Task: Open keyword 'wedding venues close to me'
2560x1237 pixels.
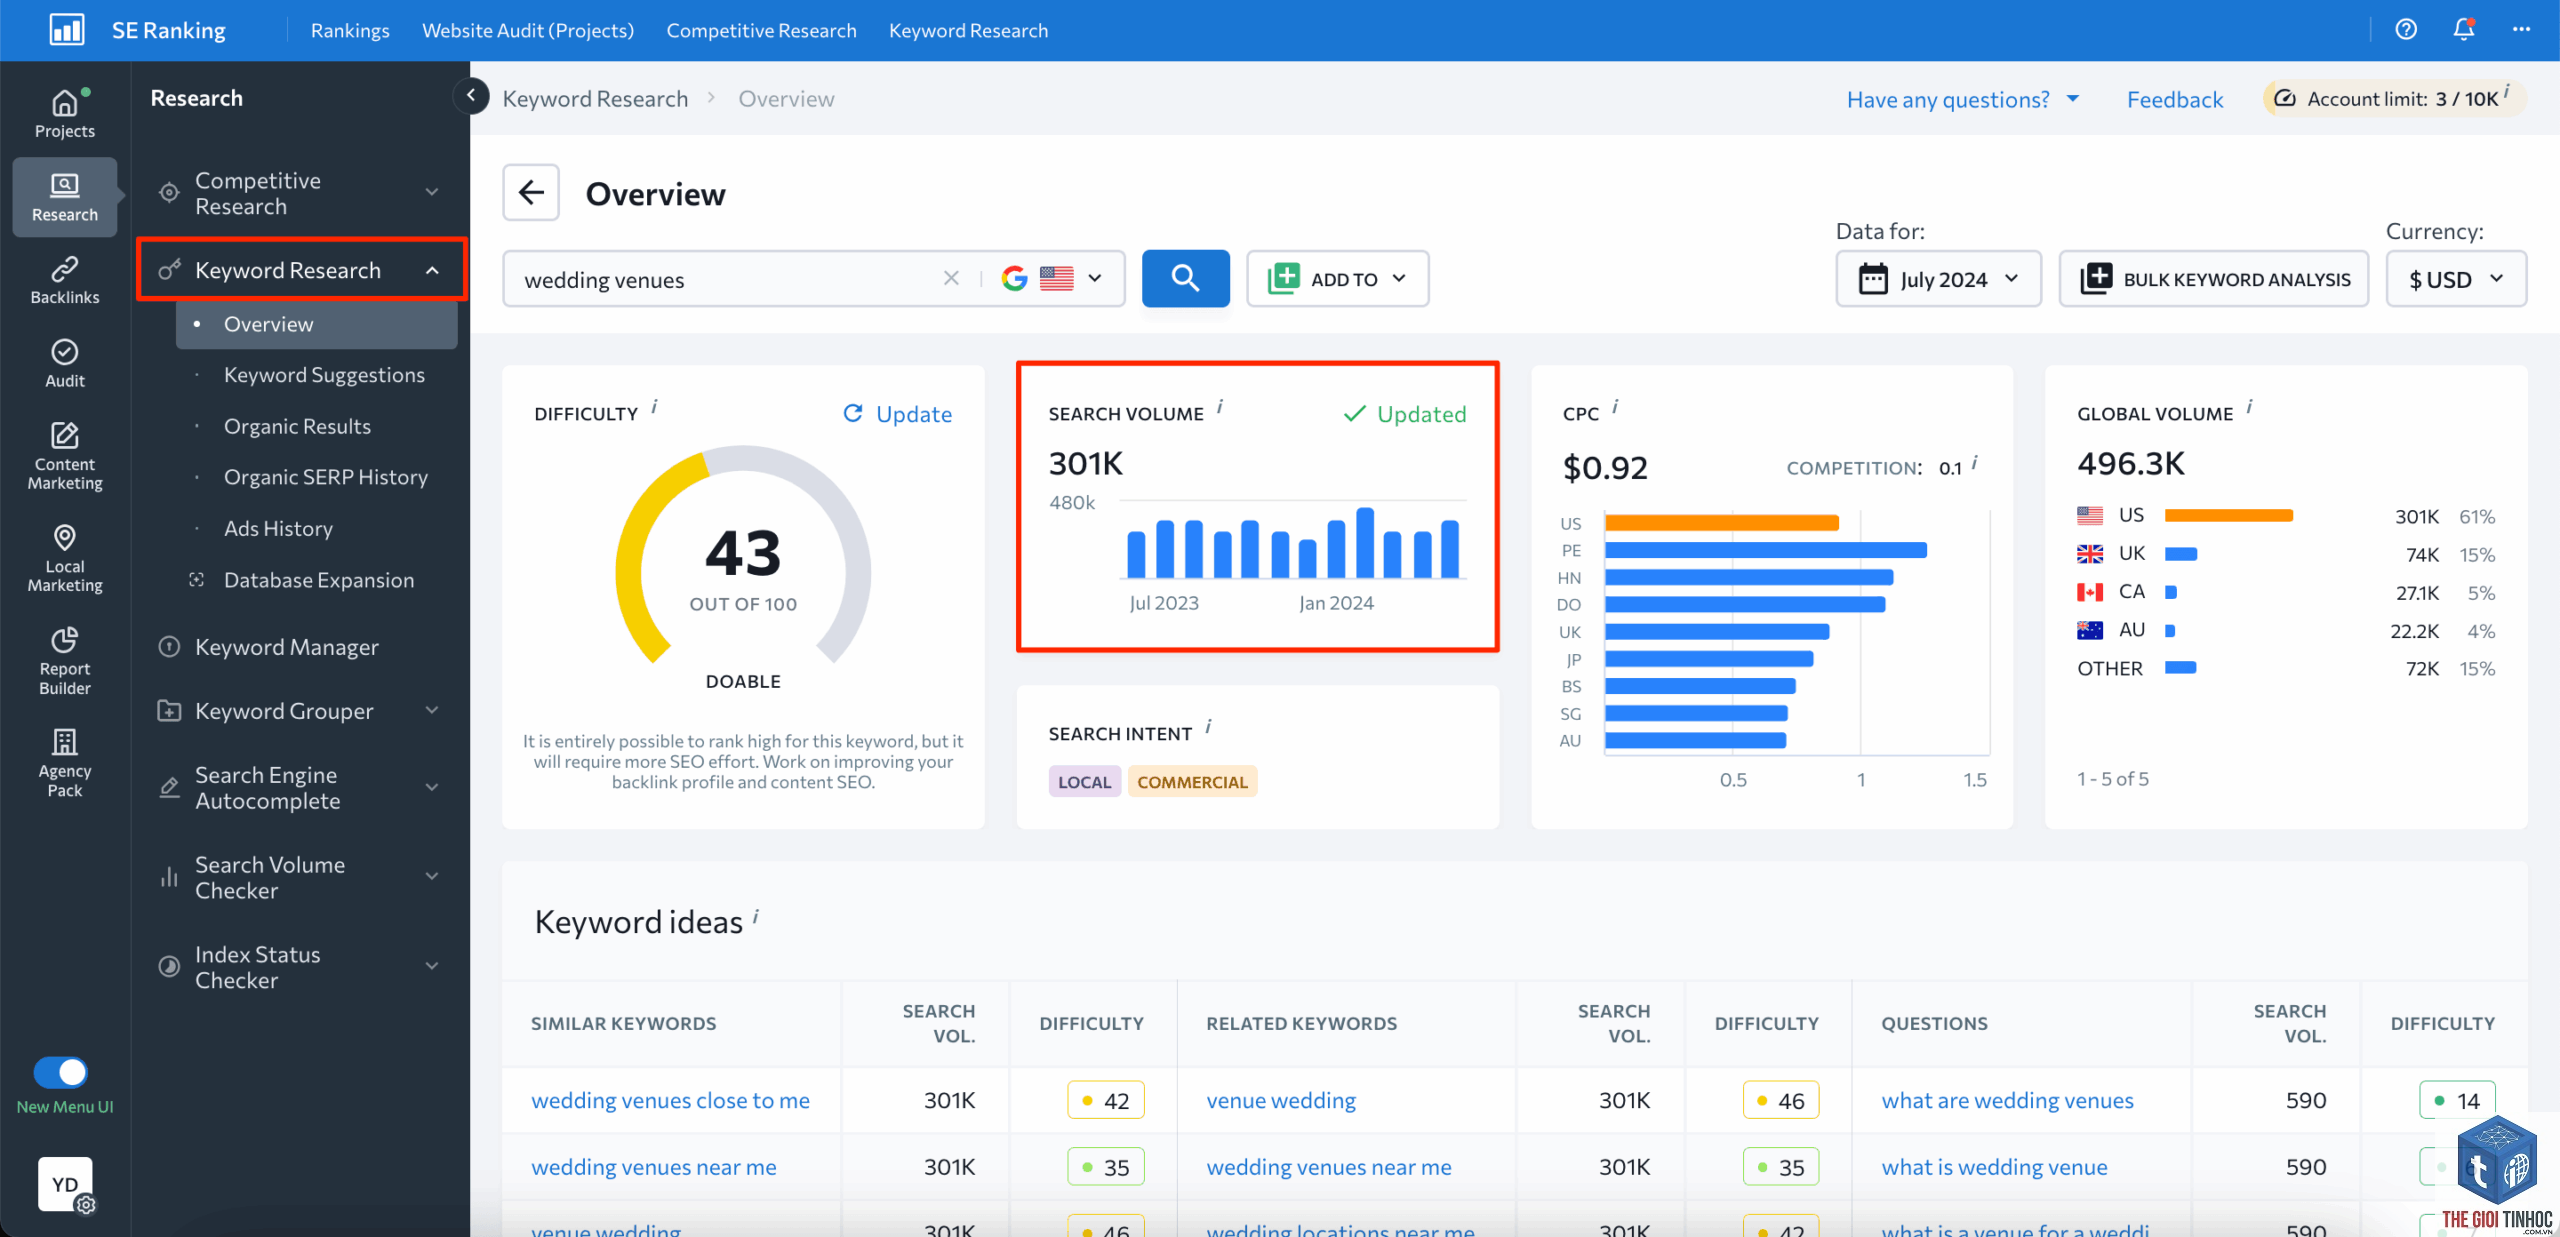Action: pyautogui.click(x=670, y=1100)
